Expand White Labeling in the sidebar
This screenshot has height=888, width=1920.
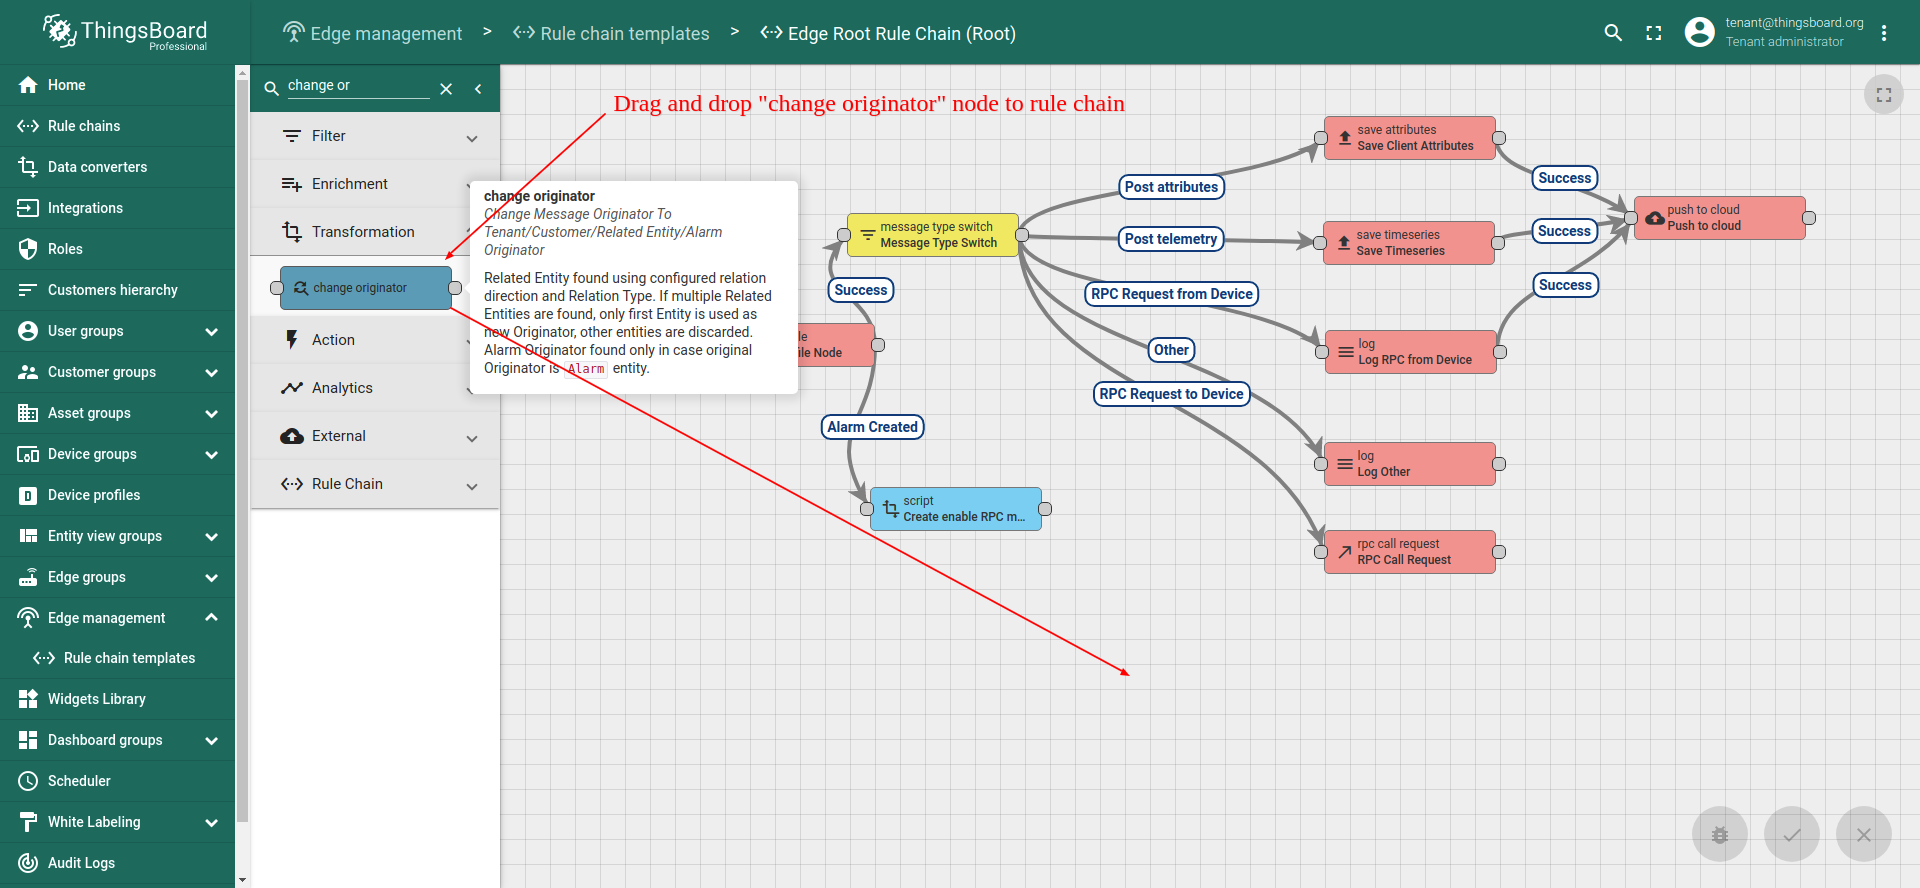(x=211, y=822)
